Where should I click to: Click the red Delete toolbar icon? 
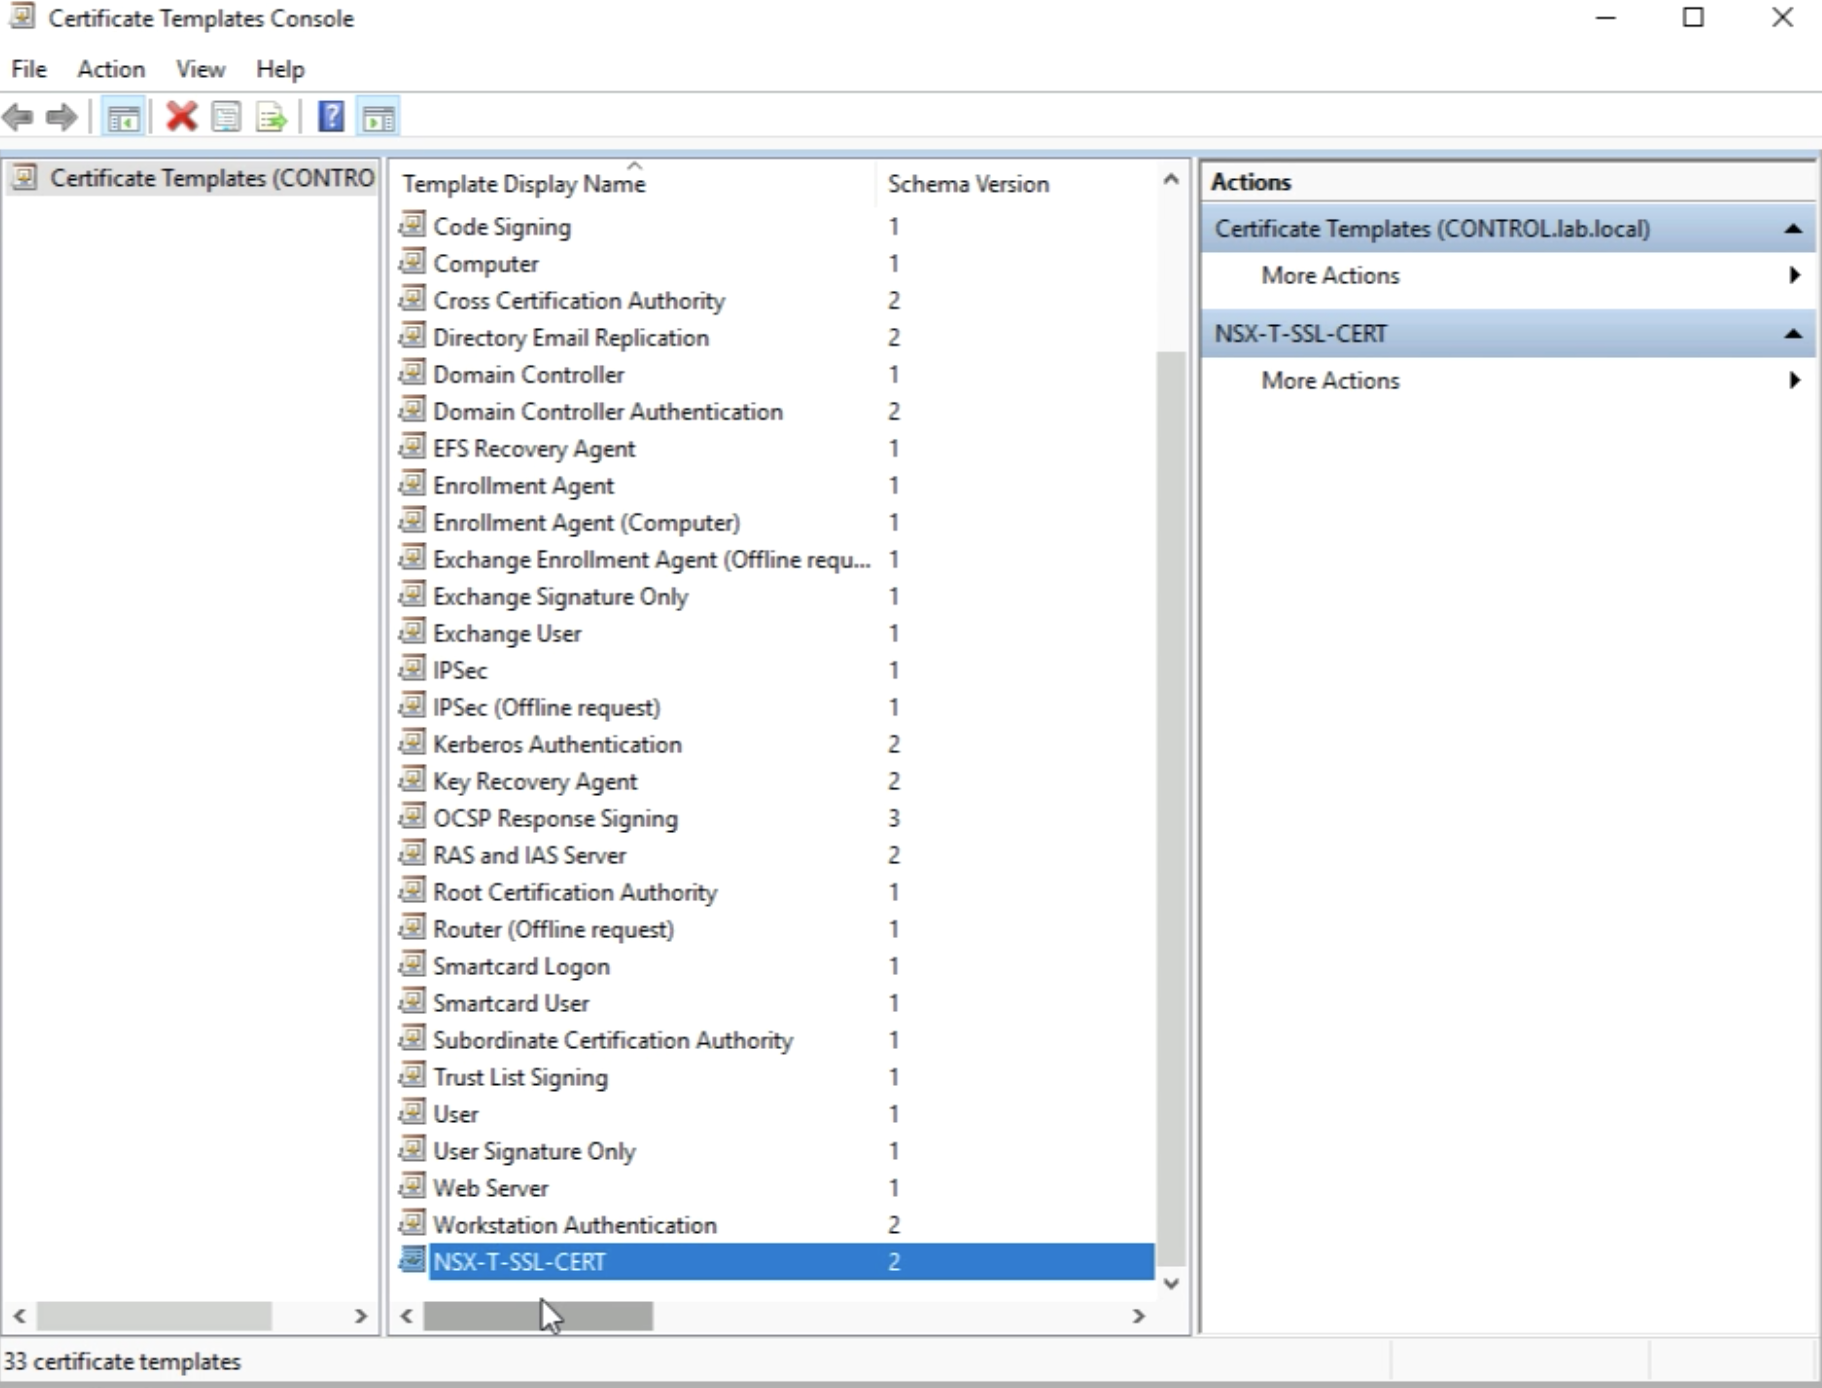181,117
